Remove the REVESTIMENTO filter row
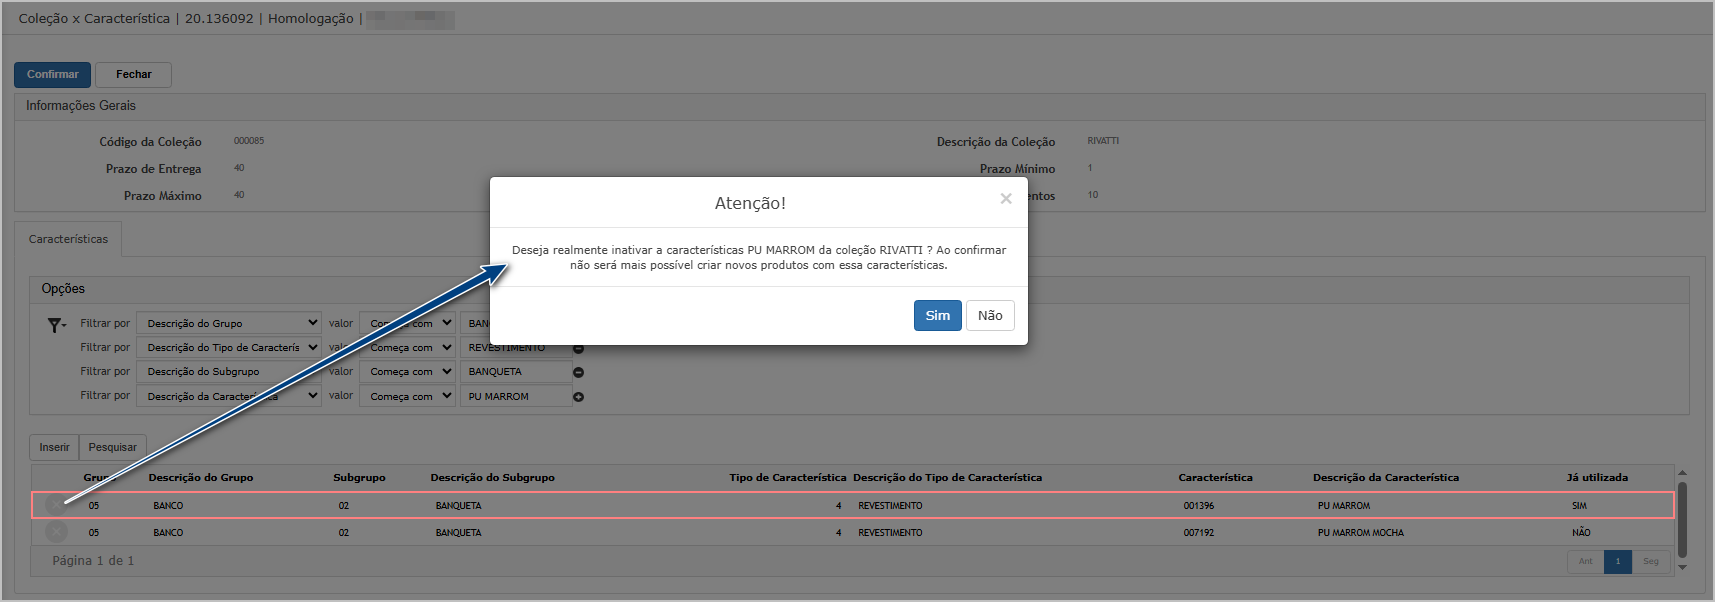The width and height of the screenshot is (1715, 602). [578, 348]
